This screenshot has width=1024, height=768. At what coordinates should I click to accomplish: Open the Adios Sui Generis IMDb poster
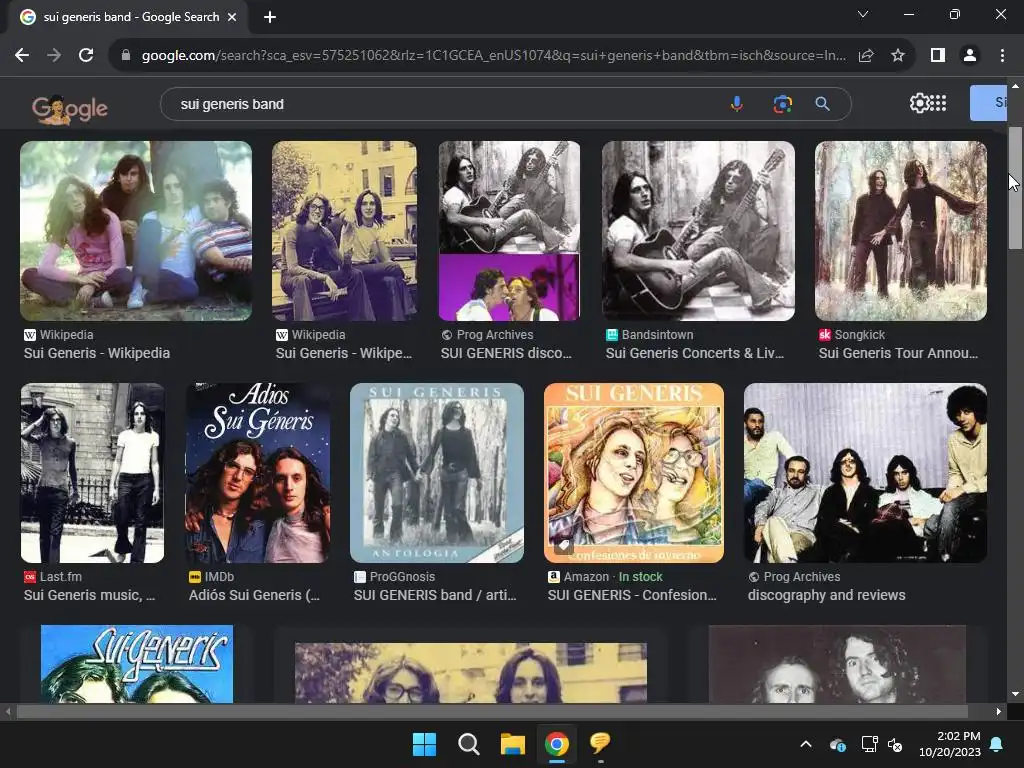pyautogui.click(x=257, y=473)
